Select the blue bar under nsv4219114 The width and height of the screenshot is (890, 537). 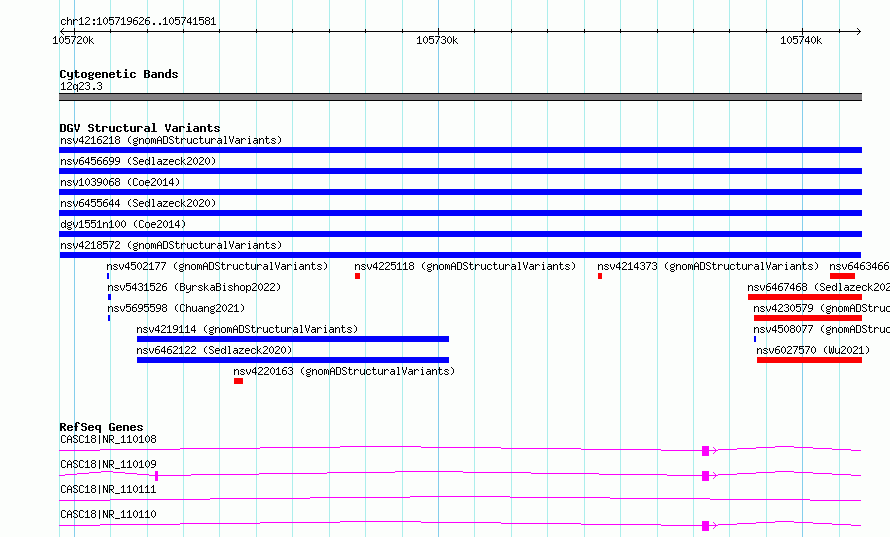coord(293,339)
